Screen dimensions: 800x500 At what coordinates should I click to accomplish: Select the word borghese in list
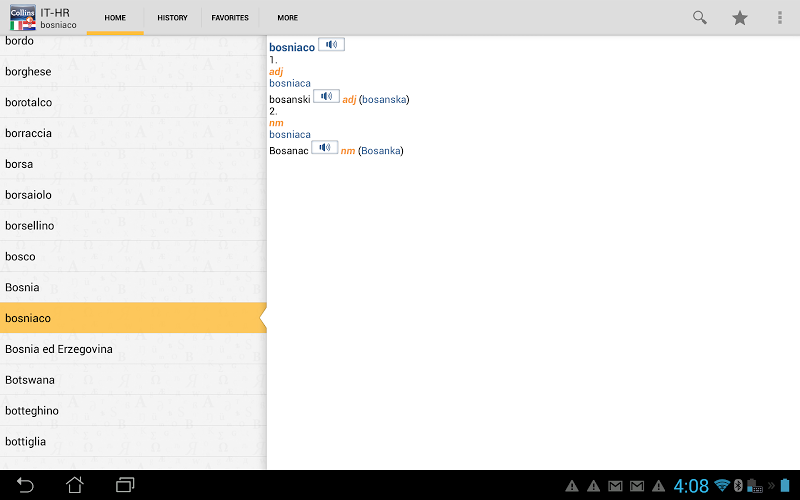(x=133, y=71)
